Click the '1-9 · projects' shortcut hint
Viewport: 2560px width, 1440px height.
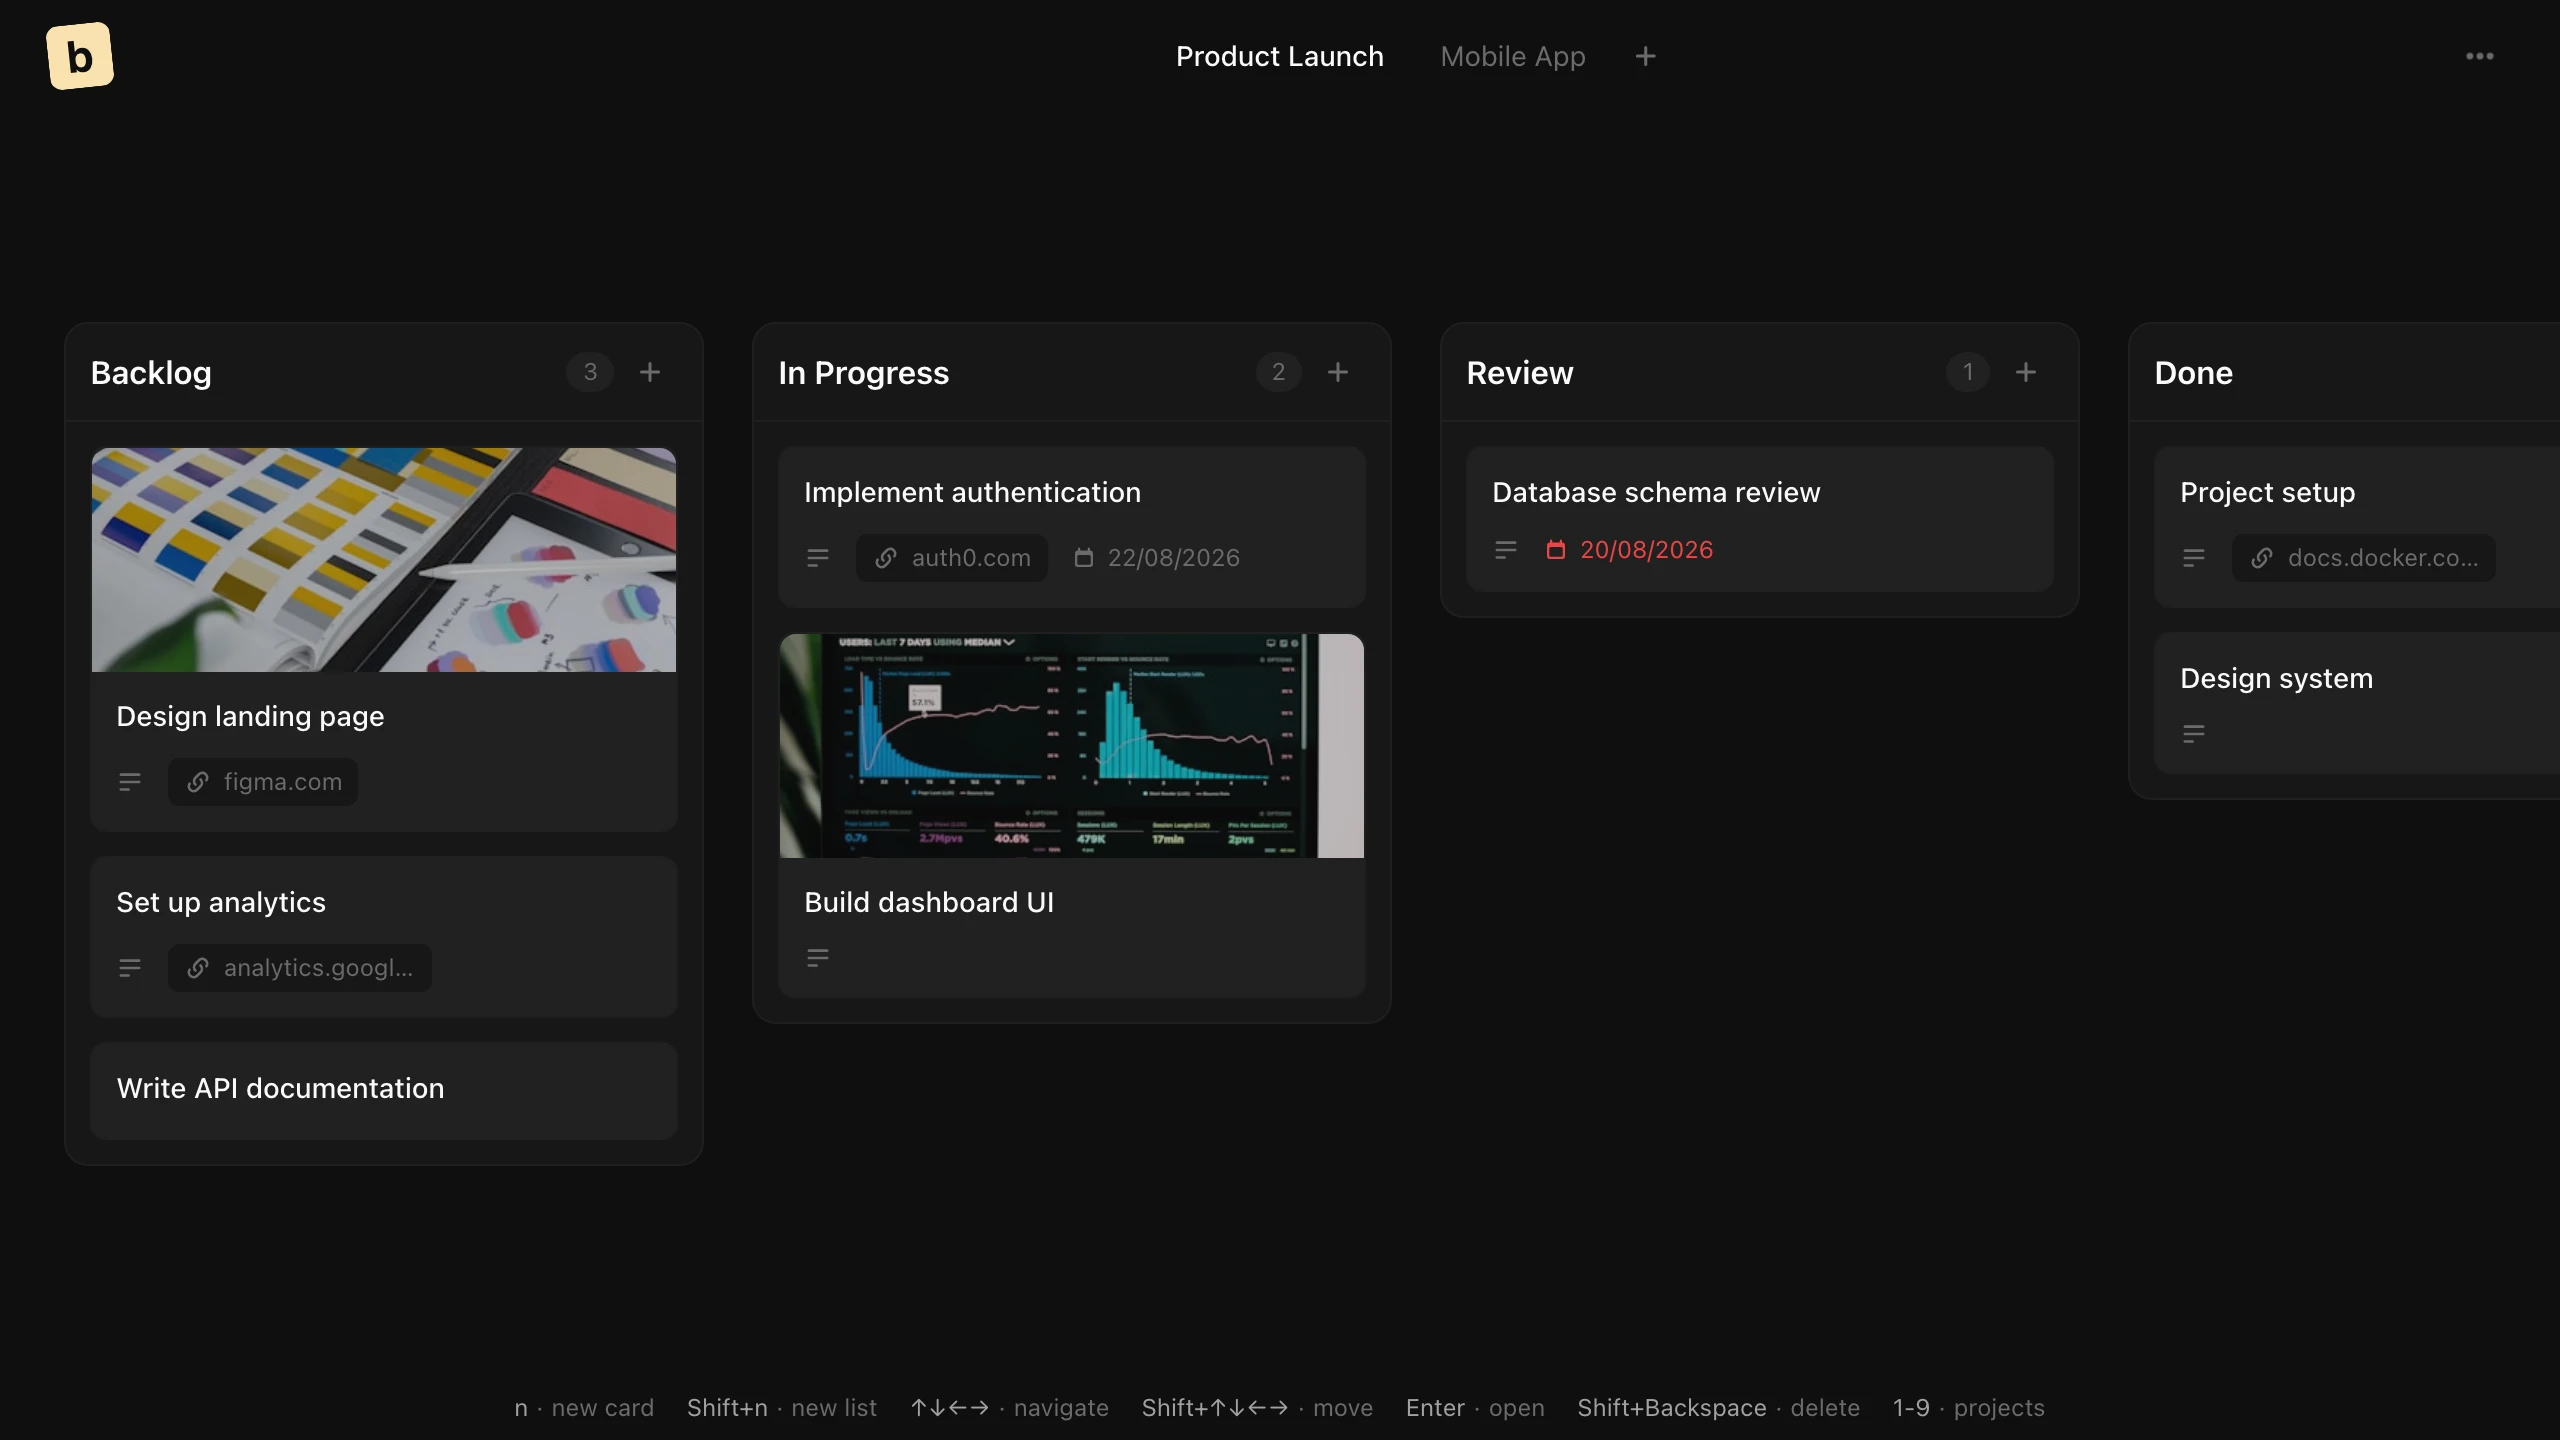(x=1969, y=1408)
